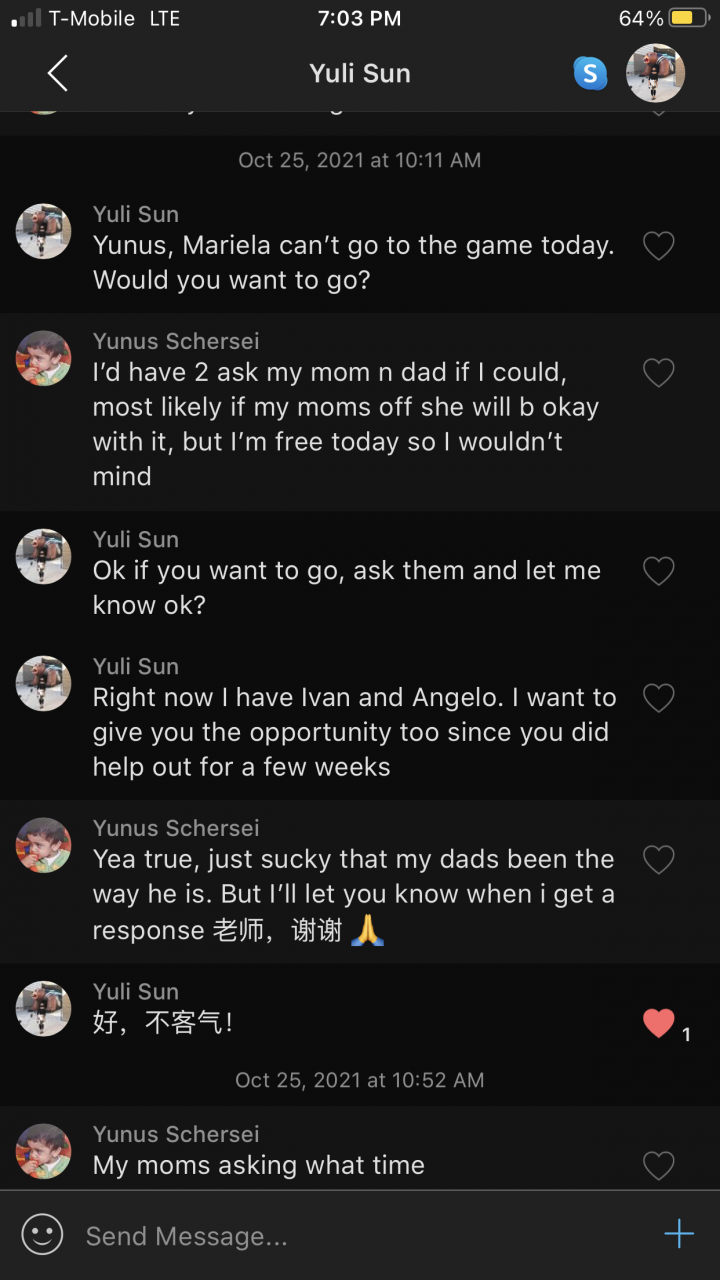Unlike the red-hearted "好，不客气!" message
The height and width of the screenshot is (1280, 720).
click(x=658, y=1023)
